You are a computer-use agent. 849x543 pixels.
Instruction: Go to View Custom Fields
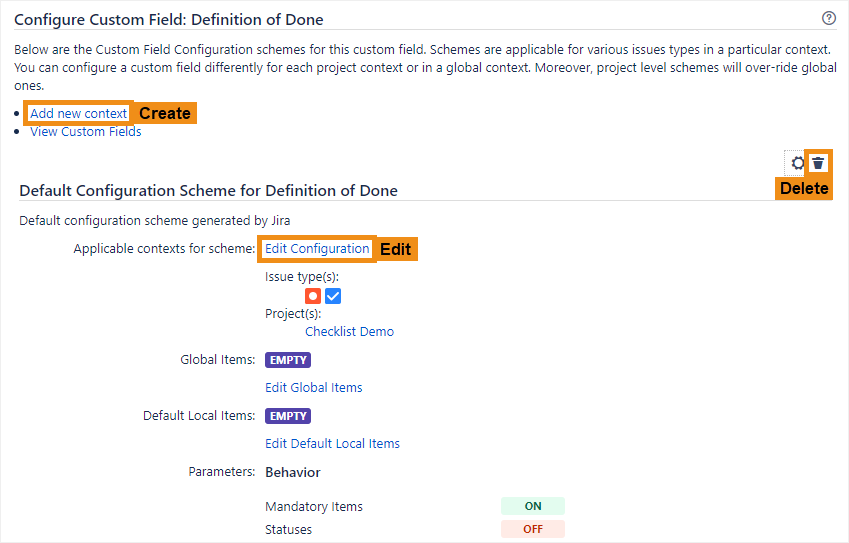pos(86,132)
